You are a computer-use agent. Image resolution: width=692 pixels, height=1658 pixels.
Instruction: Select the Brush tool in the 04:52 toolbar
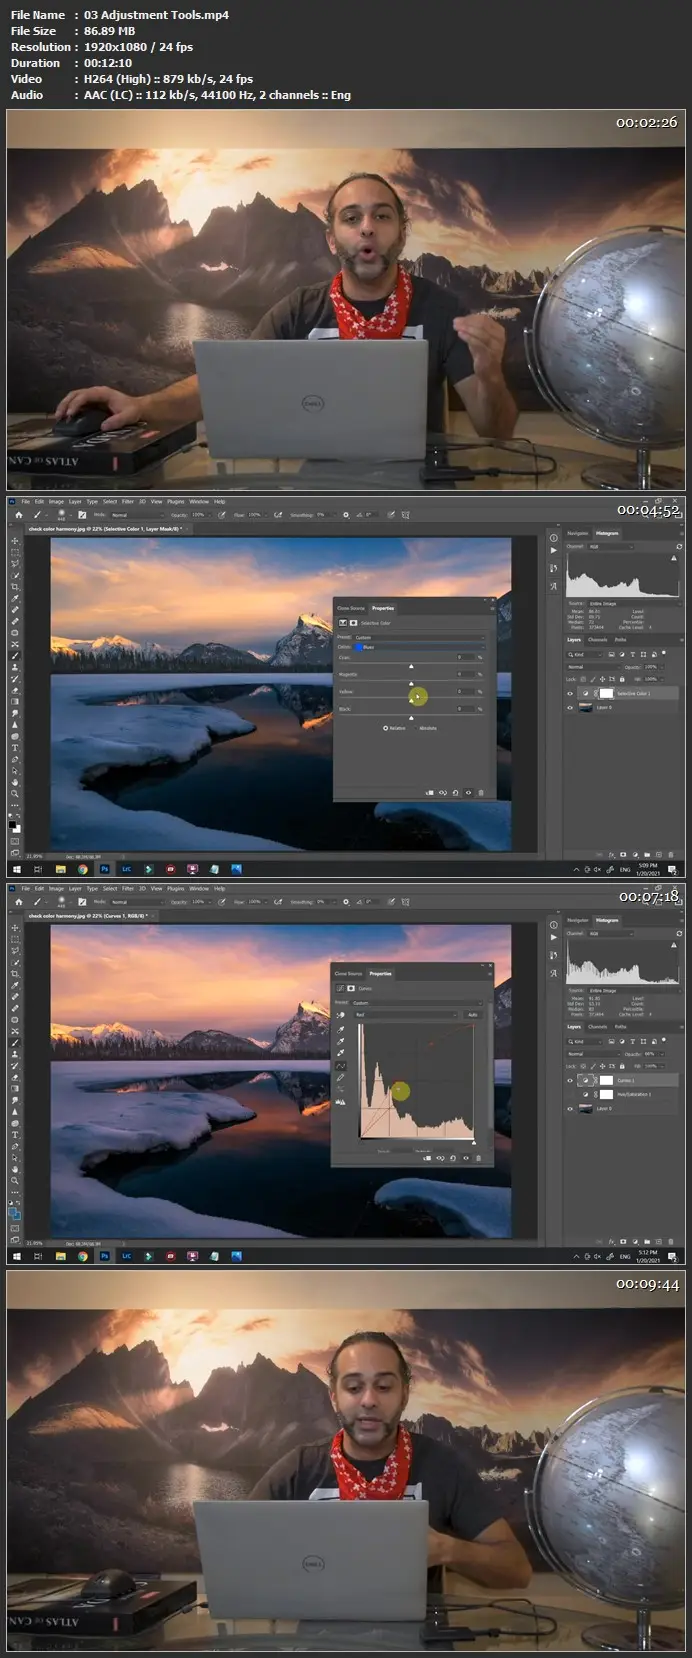(14, 656)
